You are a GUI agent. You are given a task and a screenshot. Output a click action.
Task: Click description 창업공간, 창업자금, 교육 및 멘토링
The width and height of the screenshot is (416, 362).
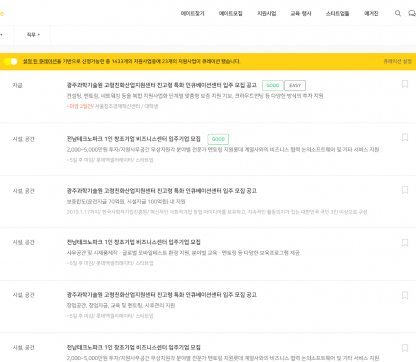click(x=121, y=305)
